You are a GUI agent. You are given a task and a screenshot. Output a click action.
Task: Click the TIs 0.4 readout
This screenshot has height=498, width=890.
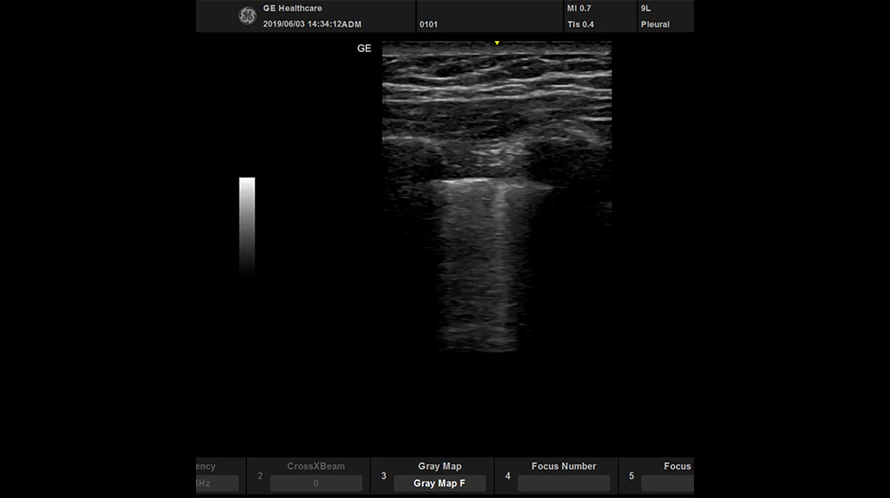pos(579,24)
